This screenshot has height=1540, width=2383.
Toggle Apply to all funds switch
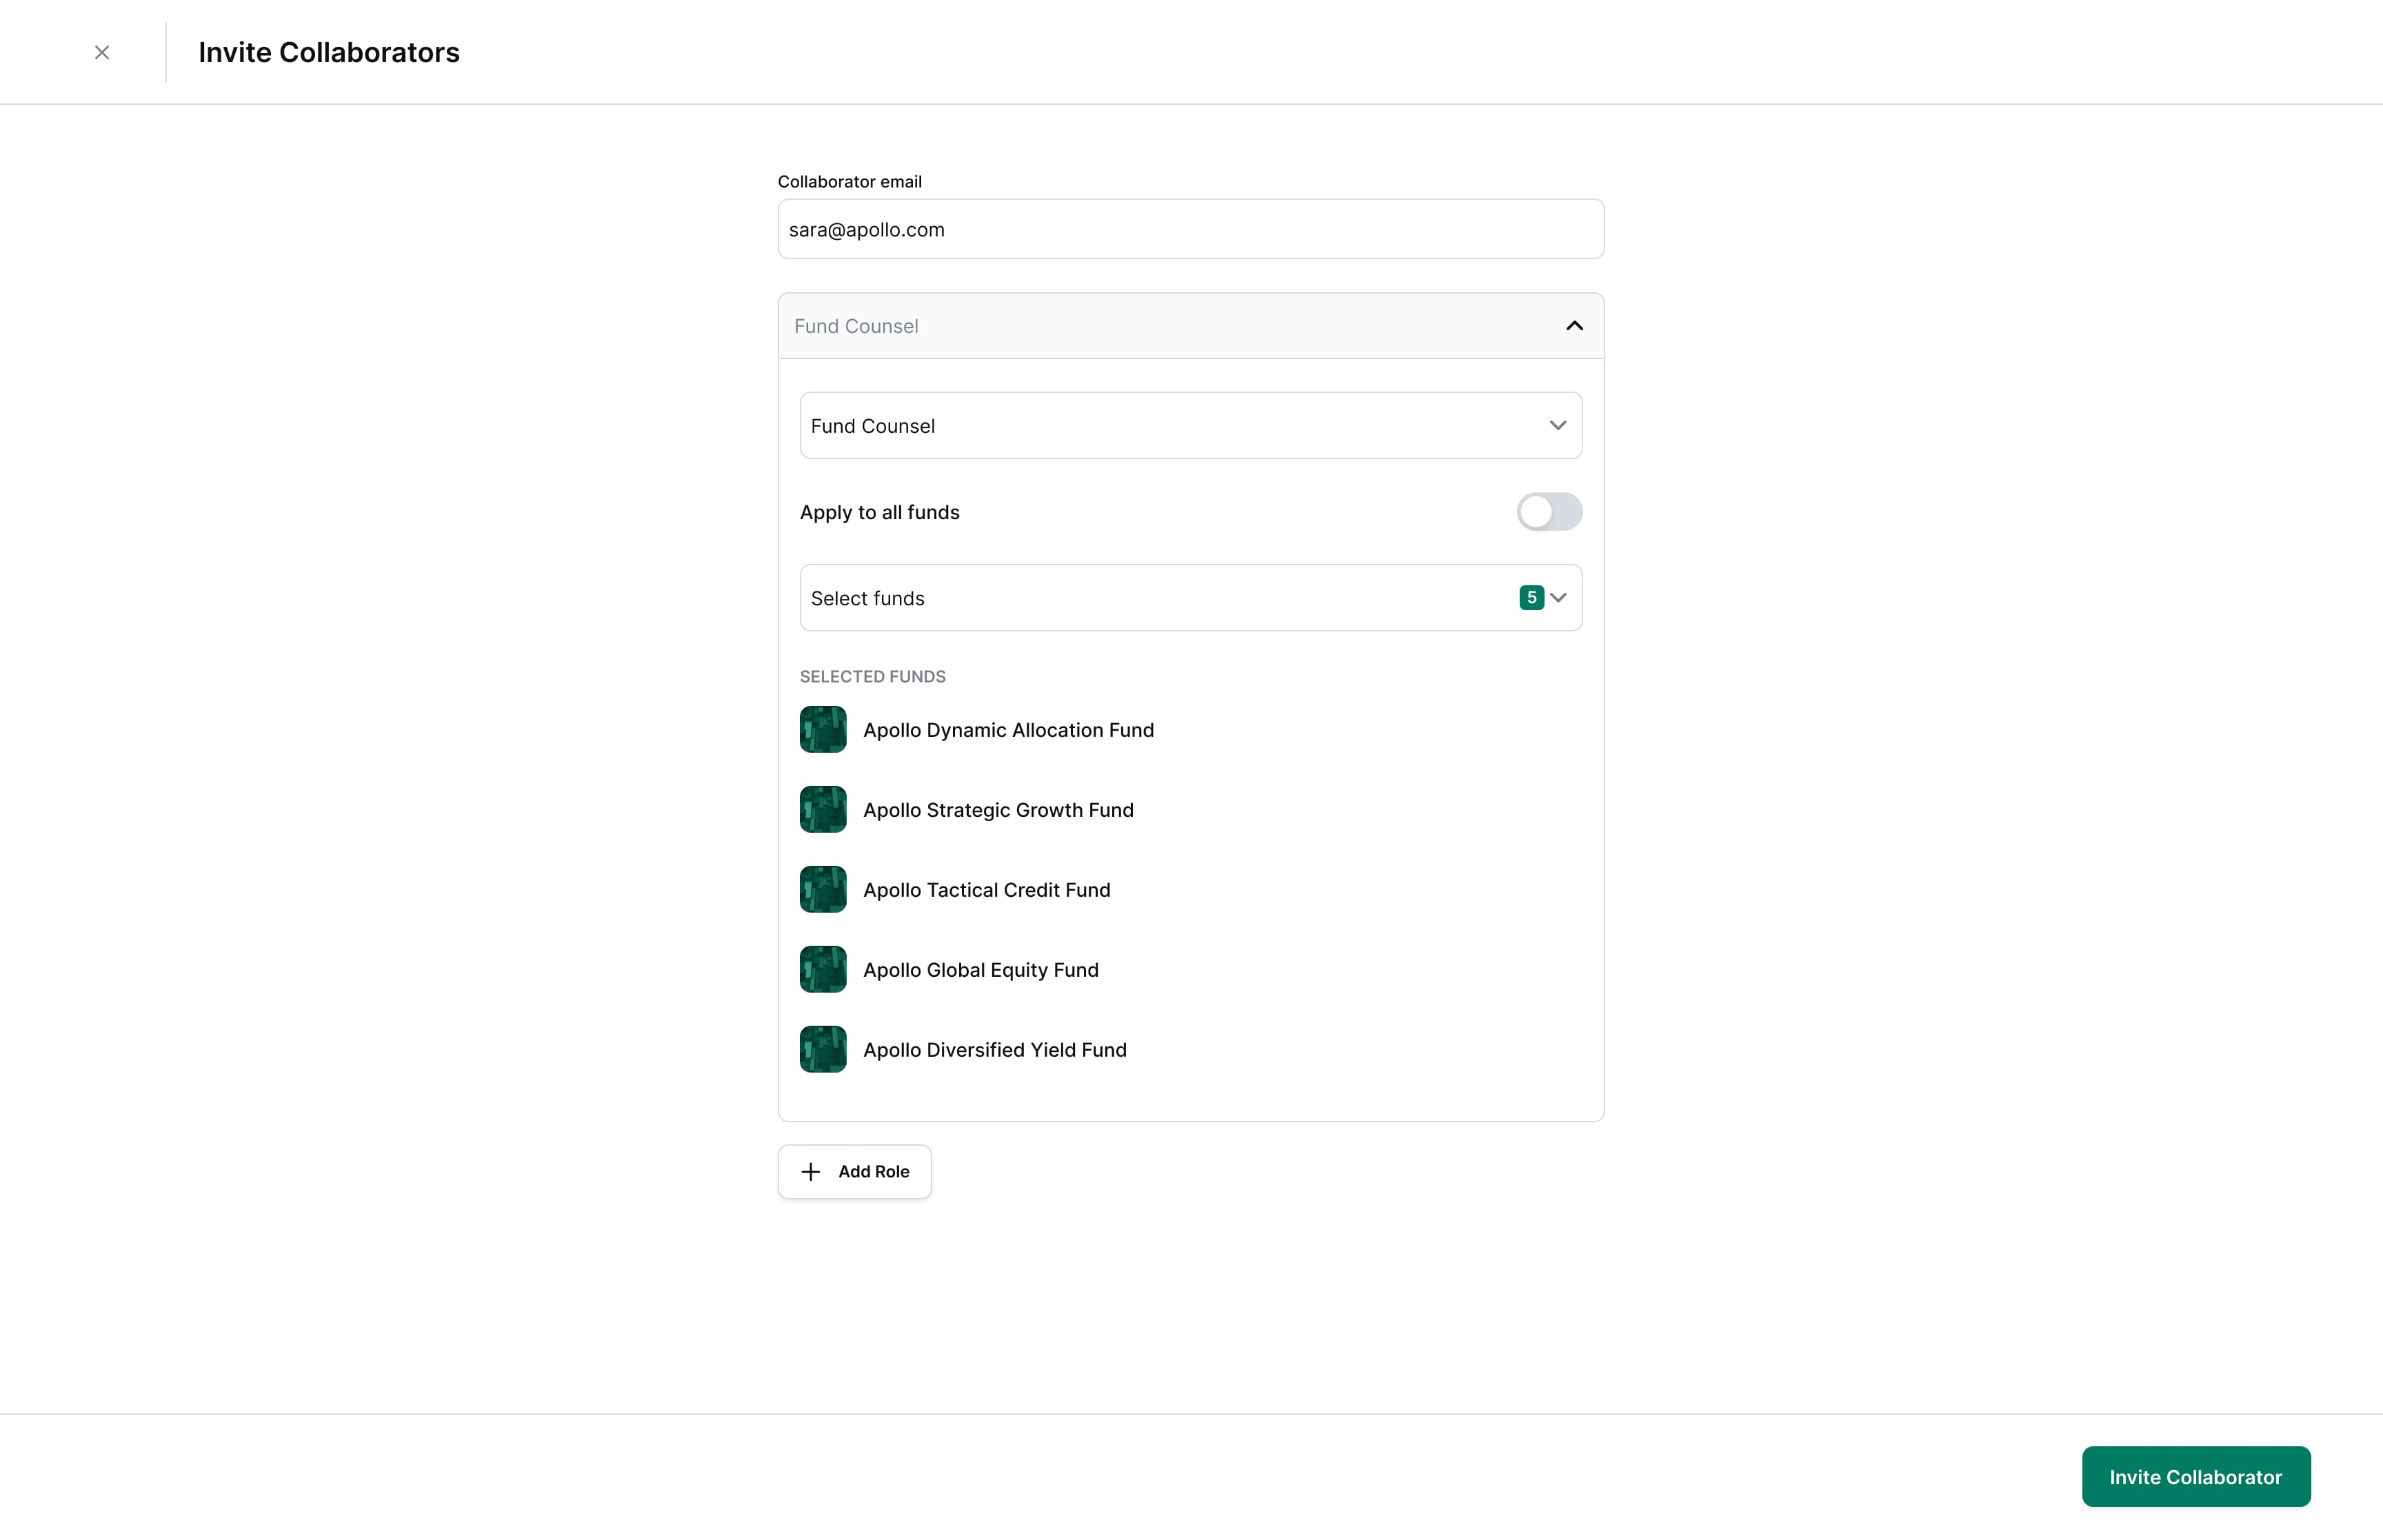[x=1549, y=512]
